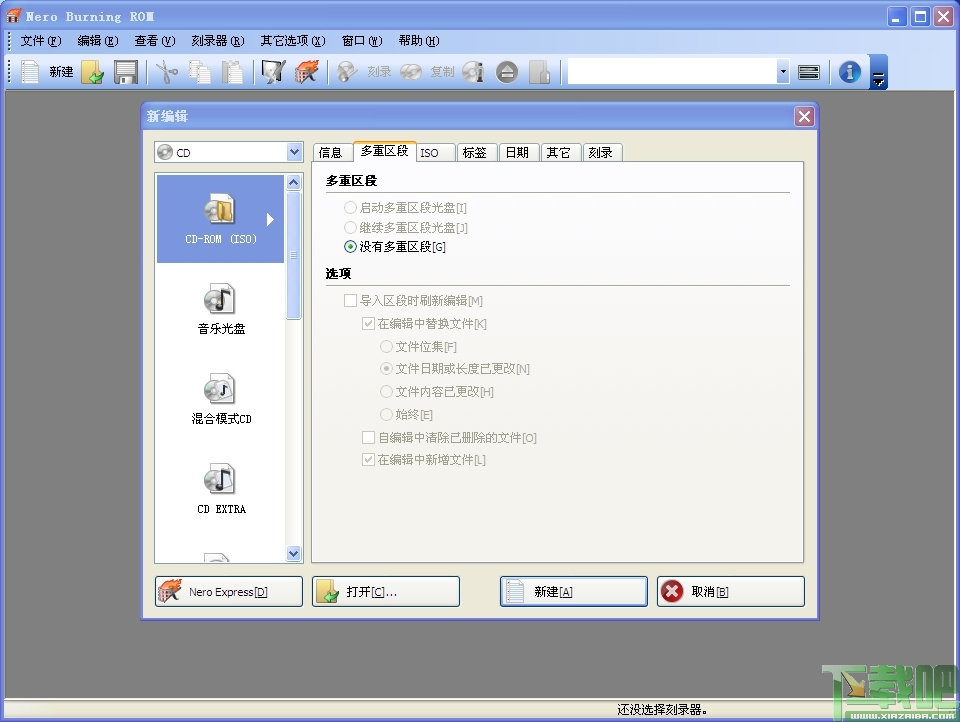Click compilation list scrollbar thumb

tap(293, 255)
